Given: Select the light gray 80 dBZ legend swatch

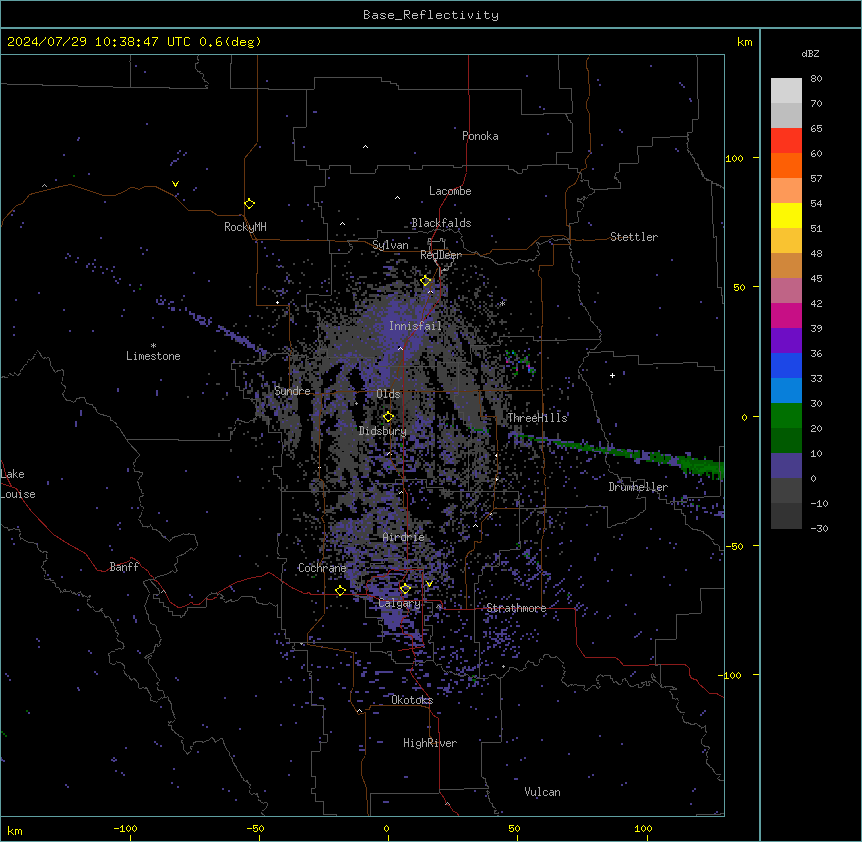Looking at the screenshot, I should click(x=786, y=91).
